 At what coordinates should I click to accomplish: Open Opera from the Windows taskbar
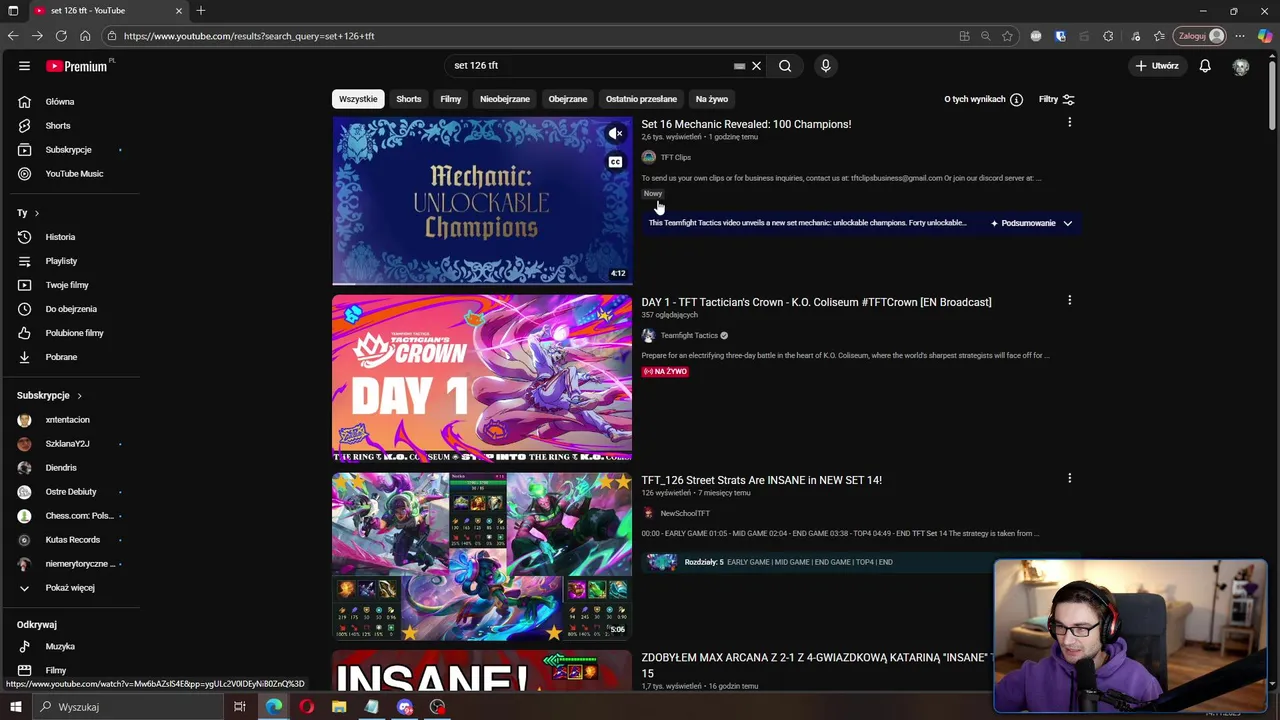pos(306,707)
